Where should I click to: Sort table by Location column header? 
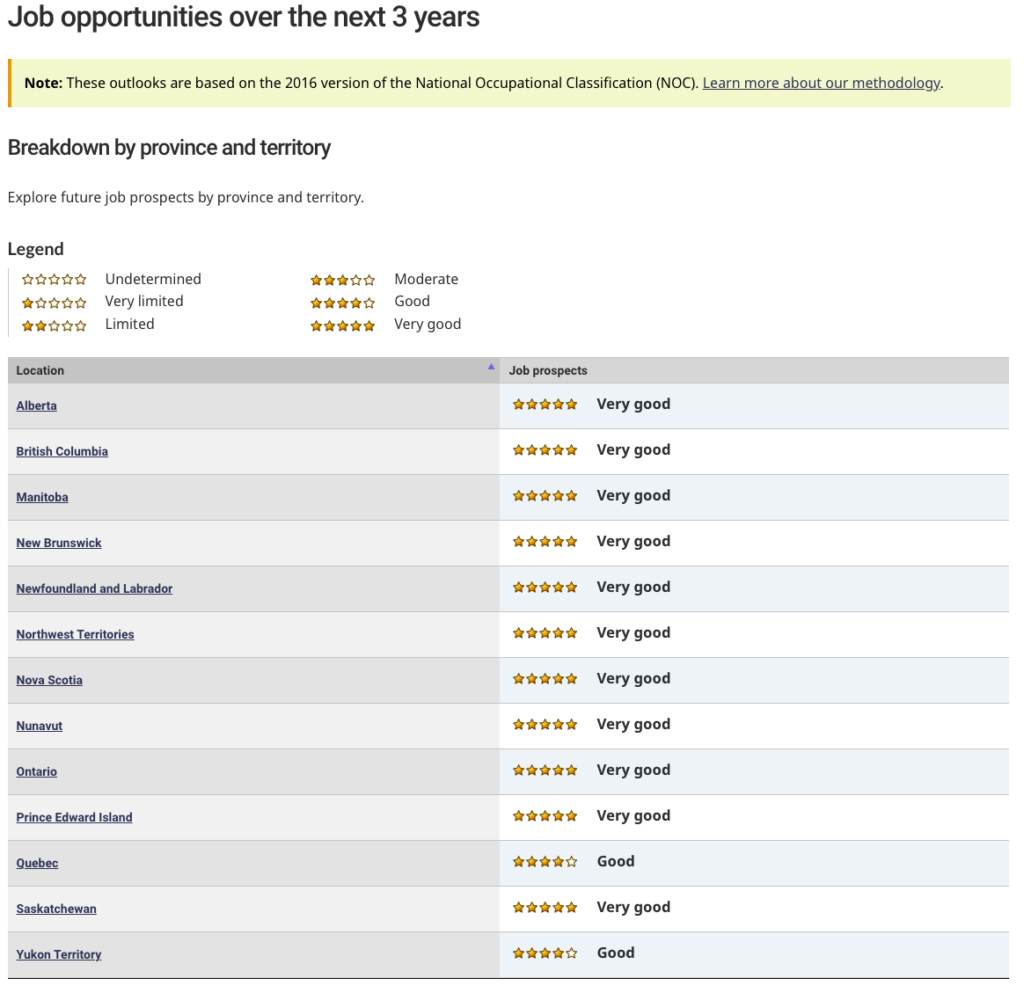[40, 371]
